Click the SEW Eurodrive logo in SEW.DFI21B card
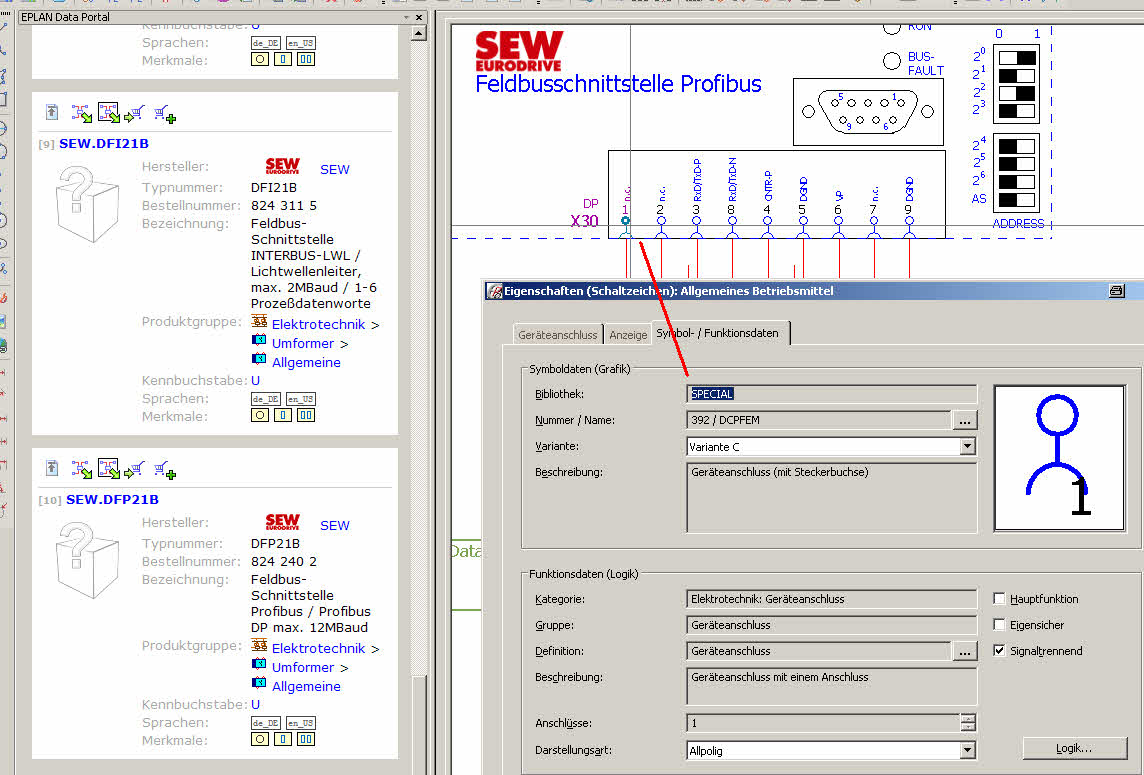Viewport: 1144px width, 775px height. (282, 166)
